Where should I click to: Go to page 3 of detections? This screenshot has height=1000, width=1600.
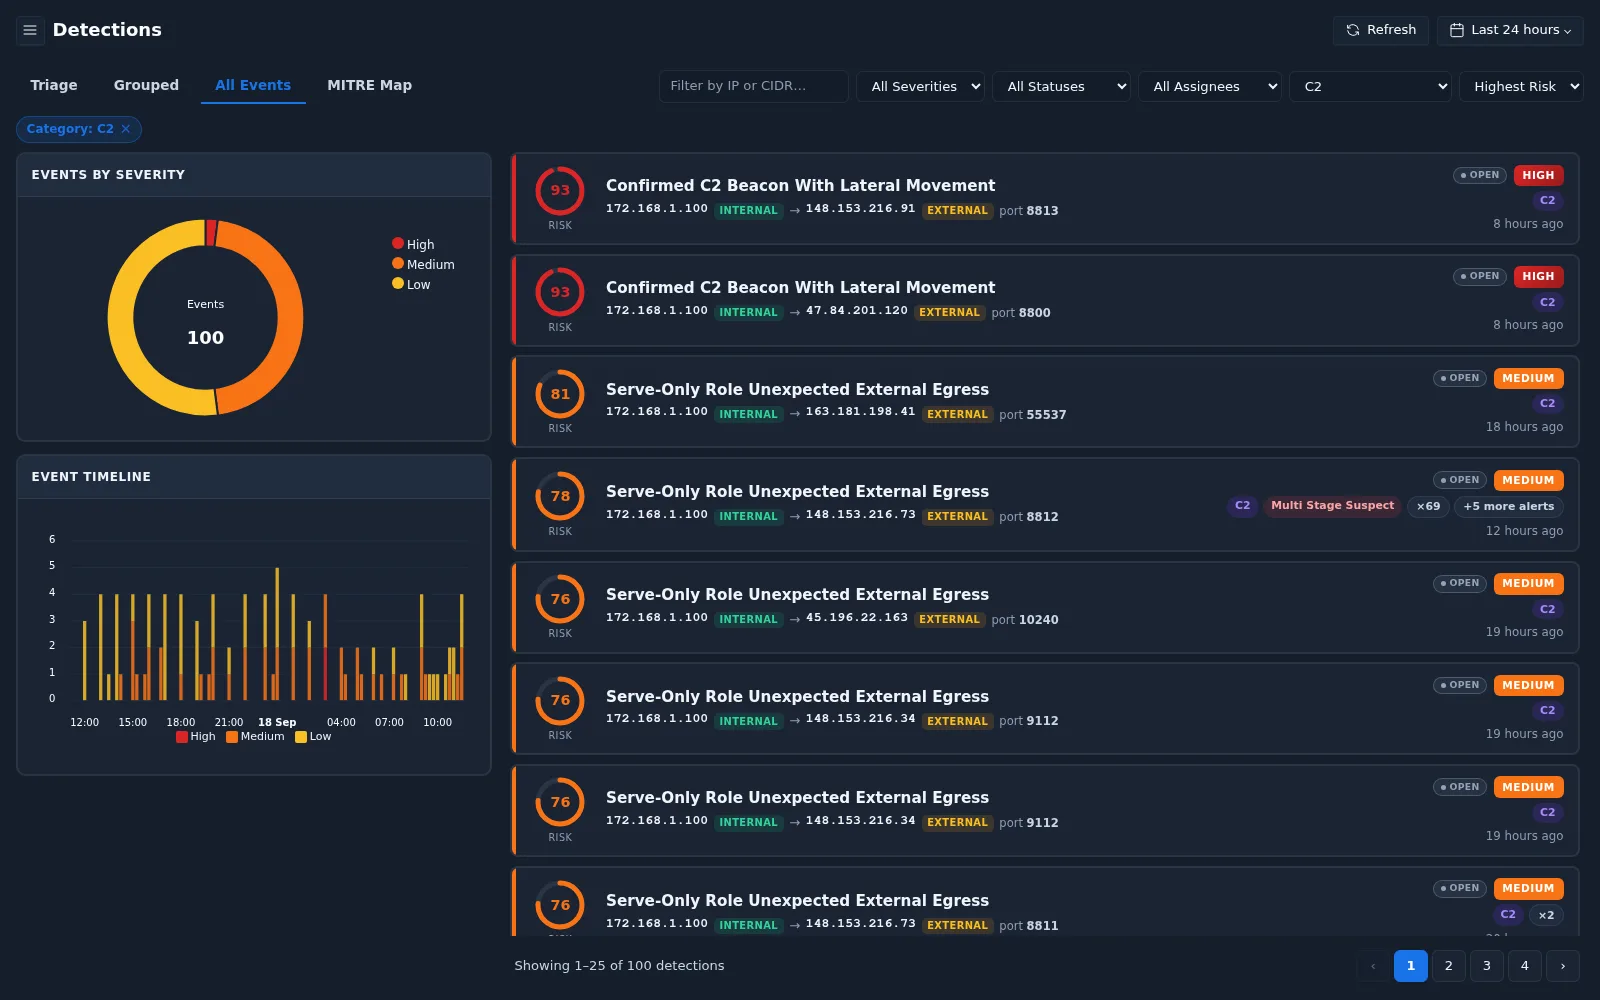tap(1487, 966)
